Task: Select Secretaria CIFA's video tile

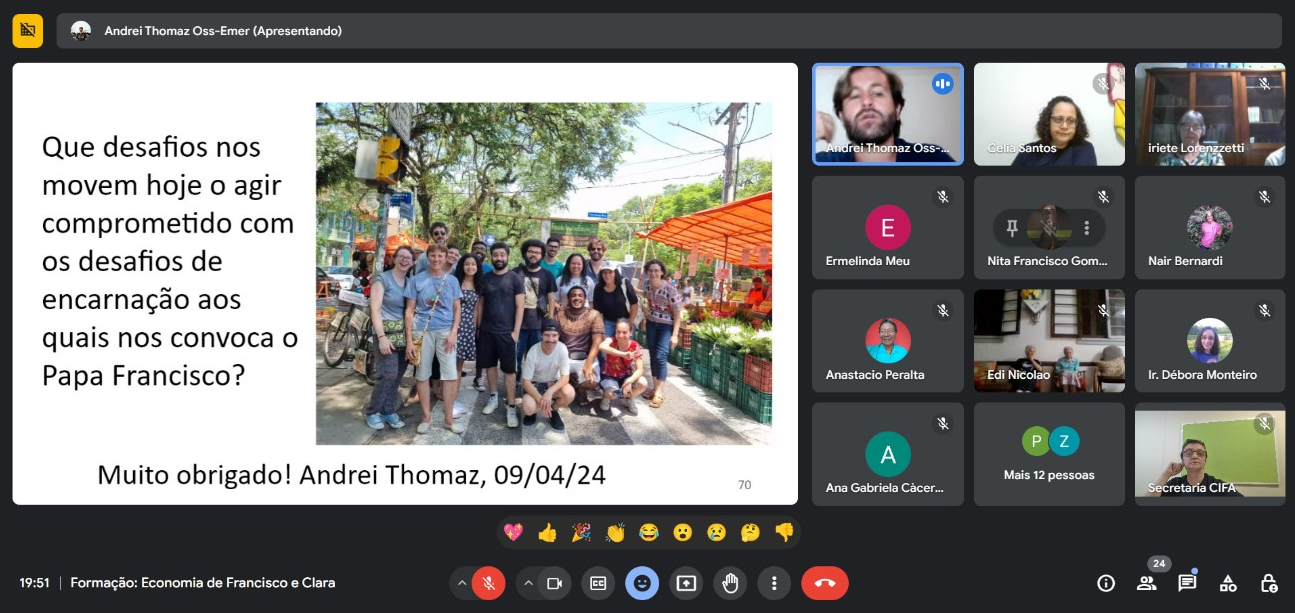Action: tap(1210, 454)
